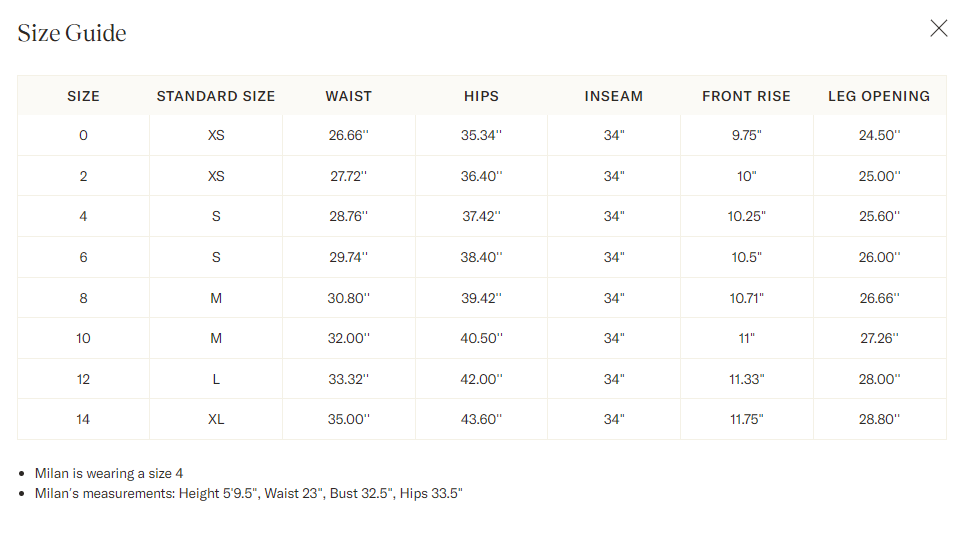Click the L standard size cell
Viewport: 958px width, 542px height.
(x=216, y=379)
